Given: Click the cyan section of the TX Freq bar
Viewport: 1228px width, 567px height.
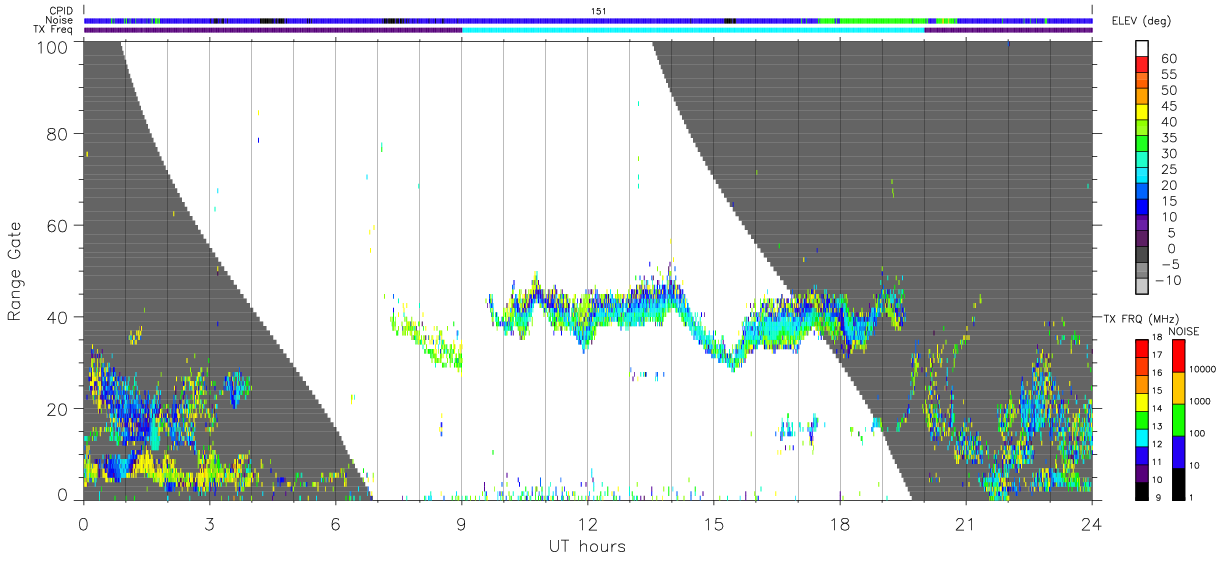Looking at the screenshot, I should point(693,30).
